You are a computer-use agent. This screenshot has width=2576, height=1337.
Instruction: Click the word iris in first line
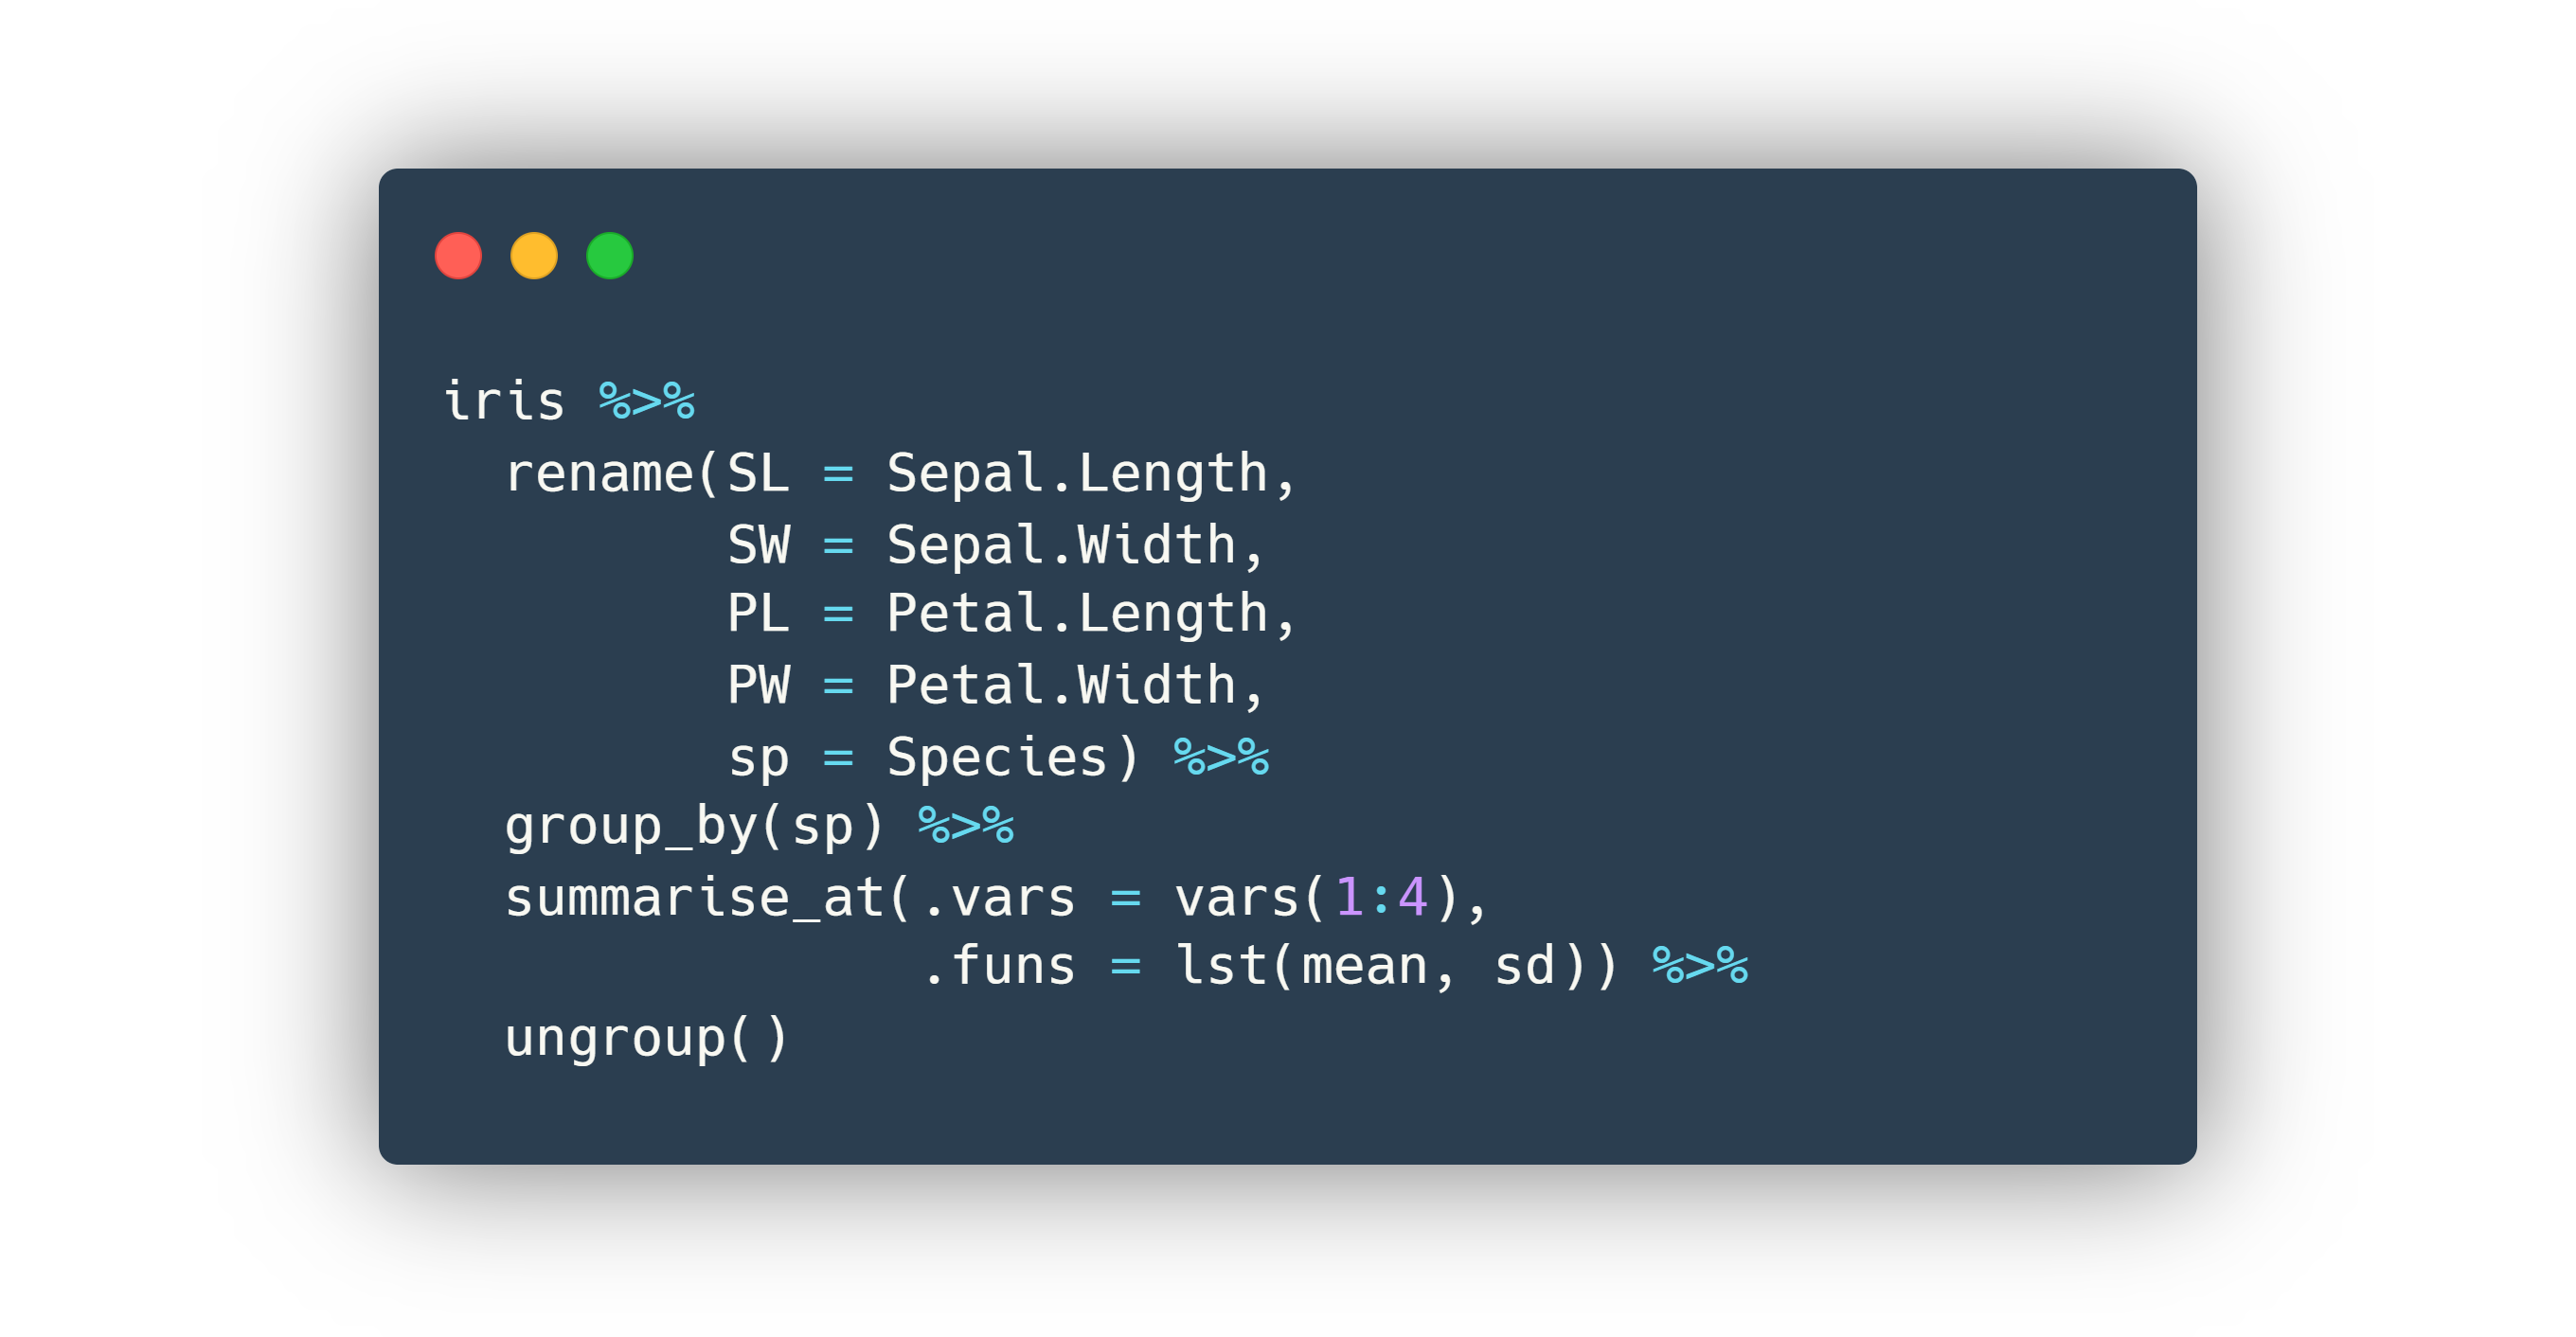[x=504, y=402]
